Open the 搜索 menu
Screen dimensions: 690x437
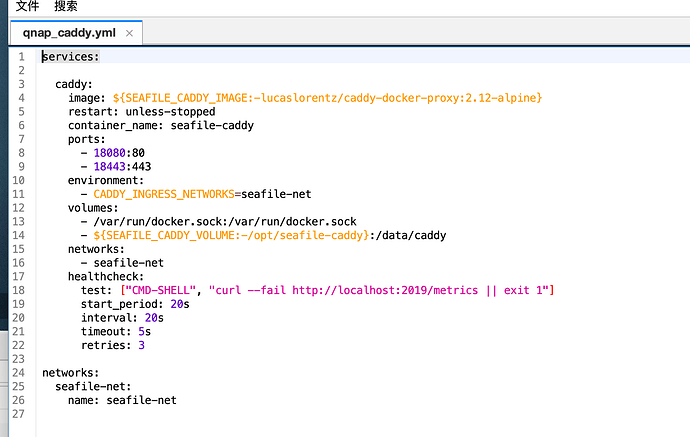[x=66, y=6]
